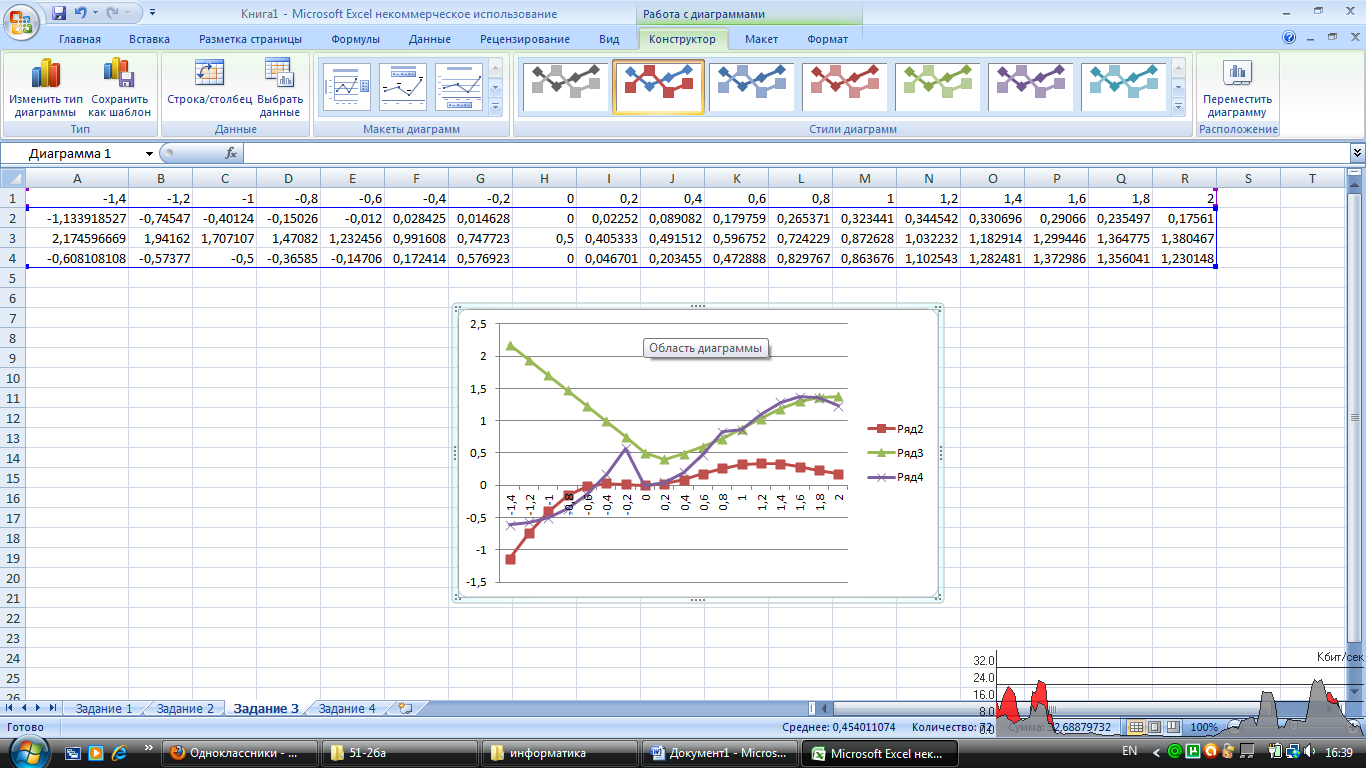
Task: Click the select-all corner of the sheet
Action: point(12,178)
